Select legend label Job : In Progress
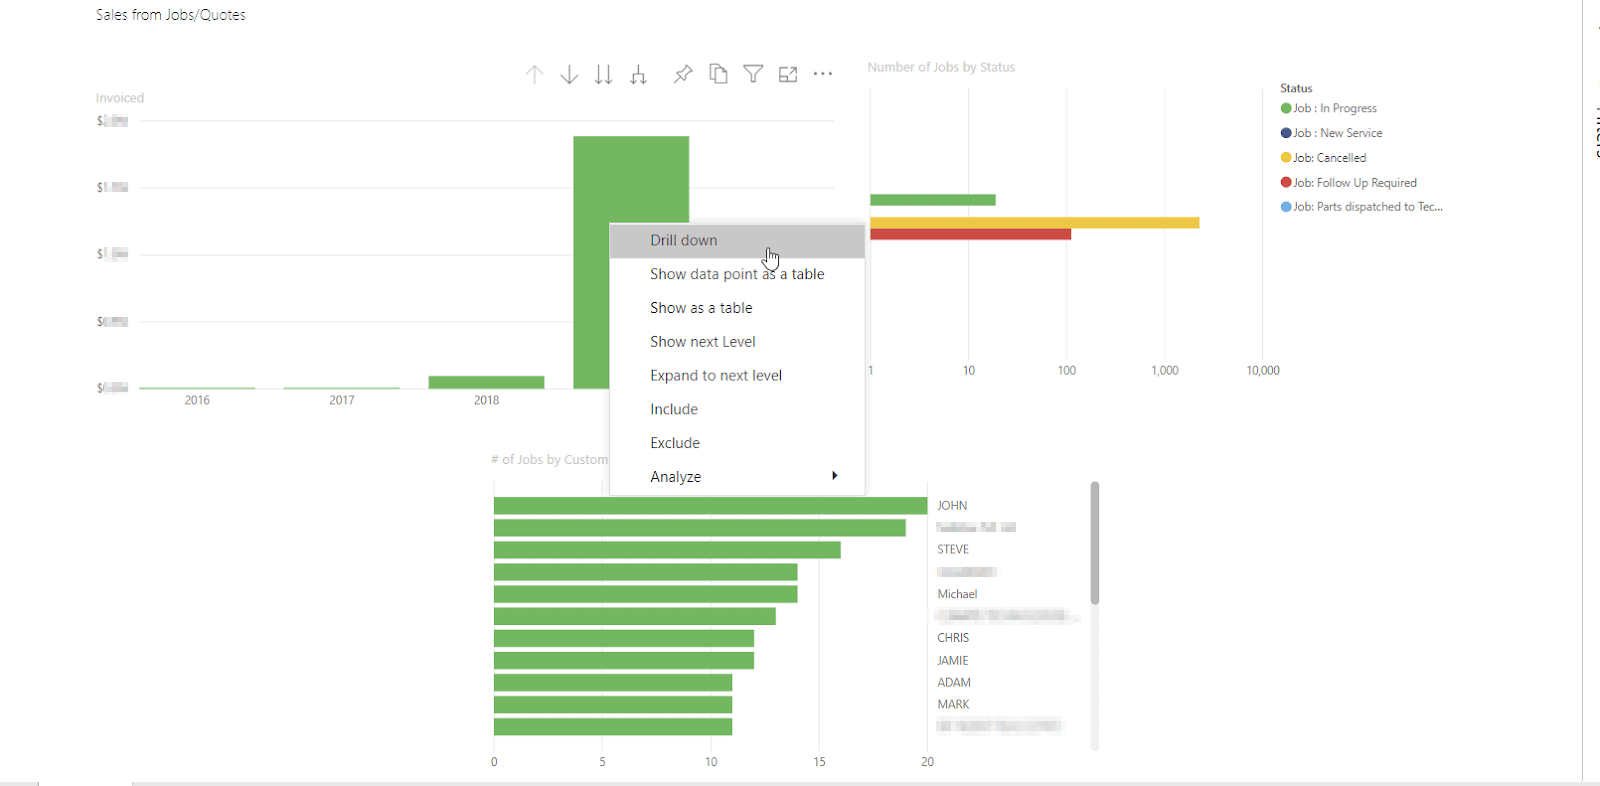The image size is (1600, 786). tap(1335, 108)
